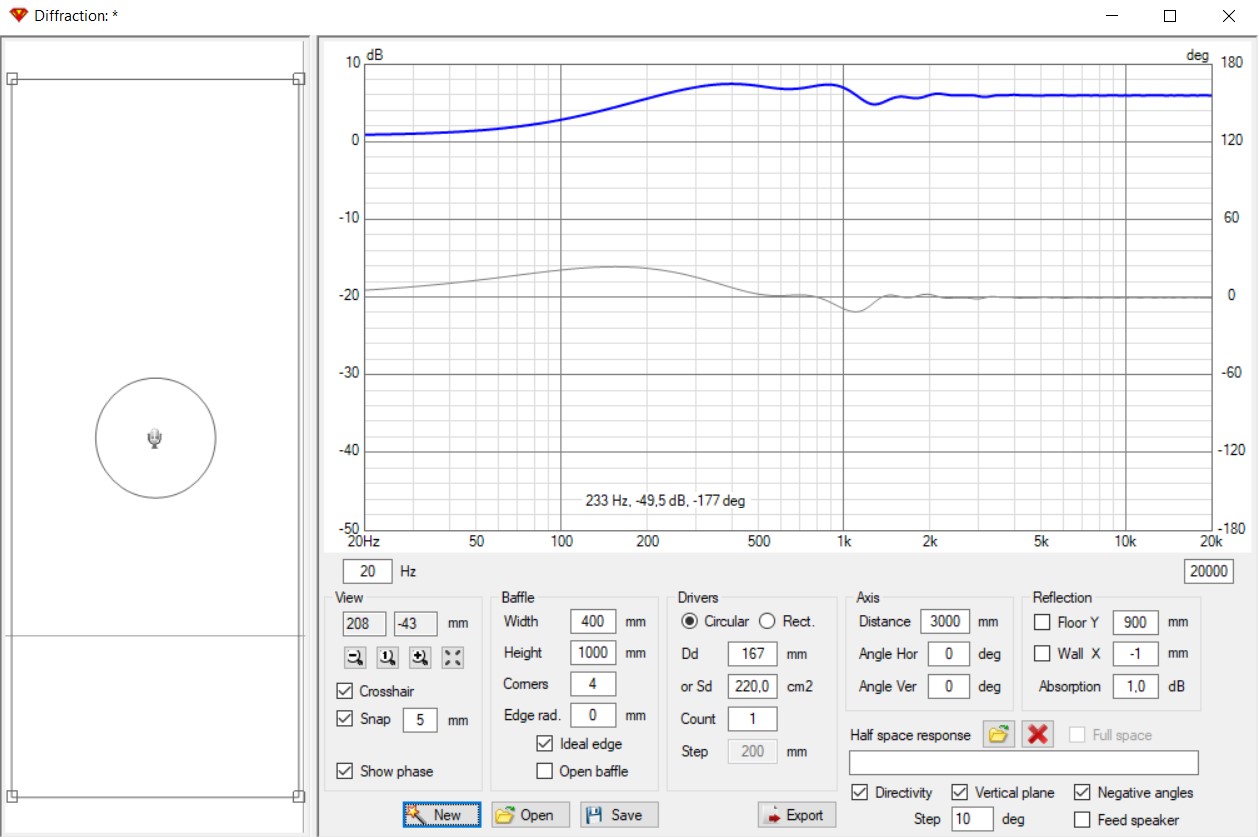Click the half space response path field
The image size is (1259, 837).
coord(1023,763)
